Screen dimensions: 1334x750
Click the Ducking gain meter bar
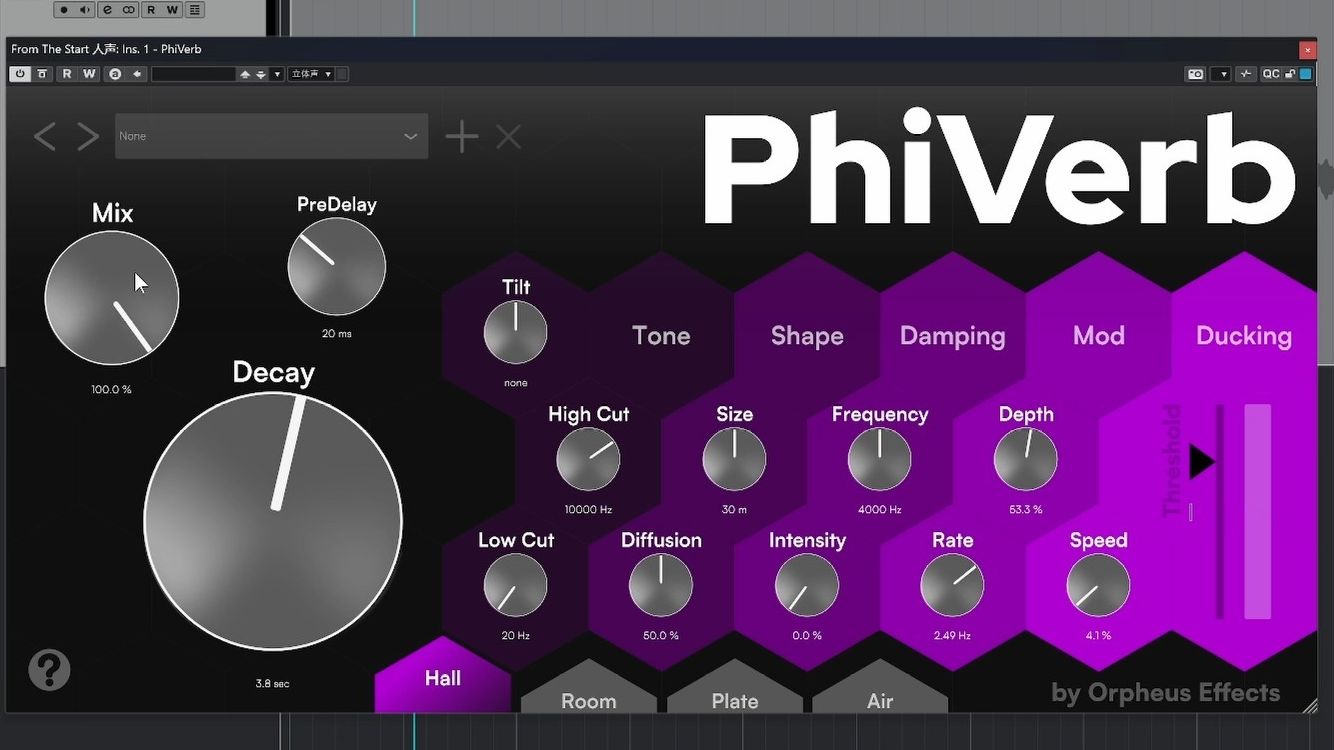tap(1257, 511)
